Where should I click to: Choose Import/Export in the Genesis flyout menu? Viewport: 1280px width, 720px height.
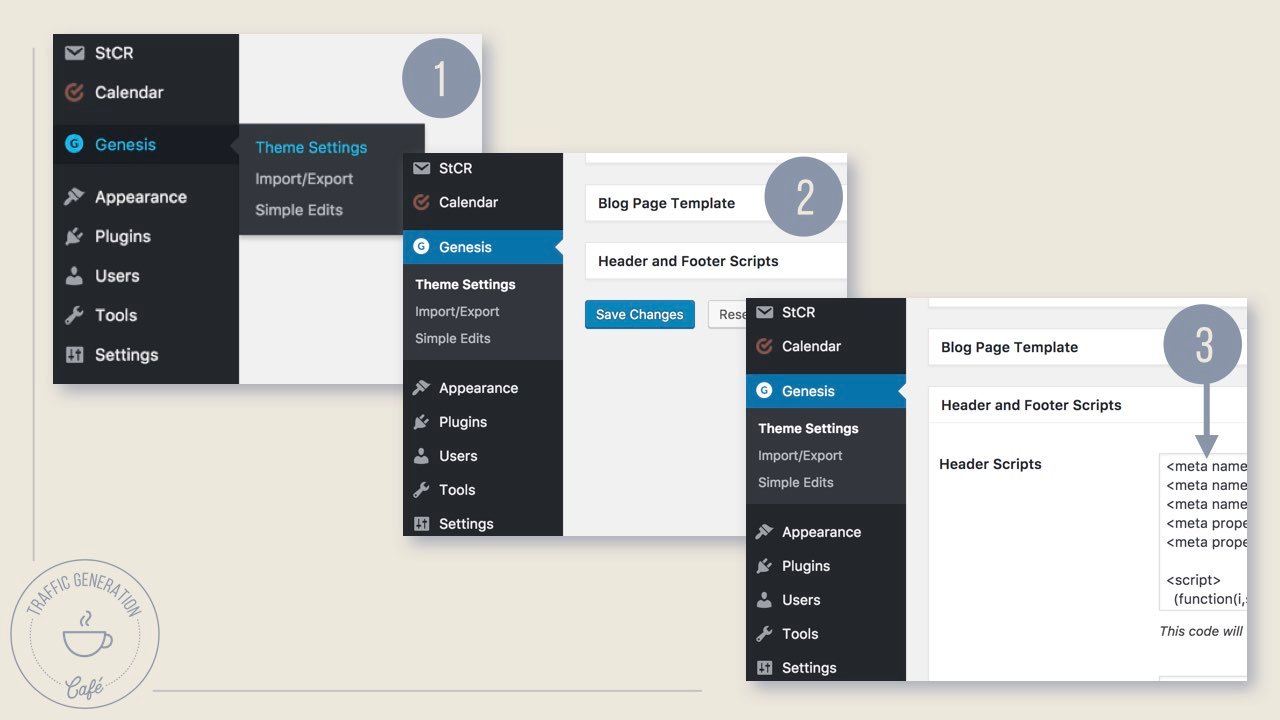pyautogui.click(x=304, y=179)
